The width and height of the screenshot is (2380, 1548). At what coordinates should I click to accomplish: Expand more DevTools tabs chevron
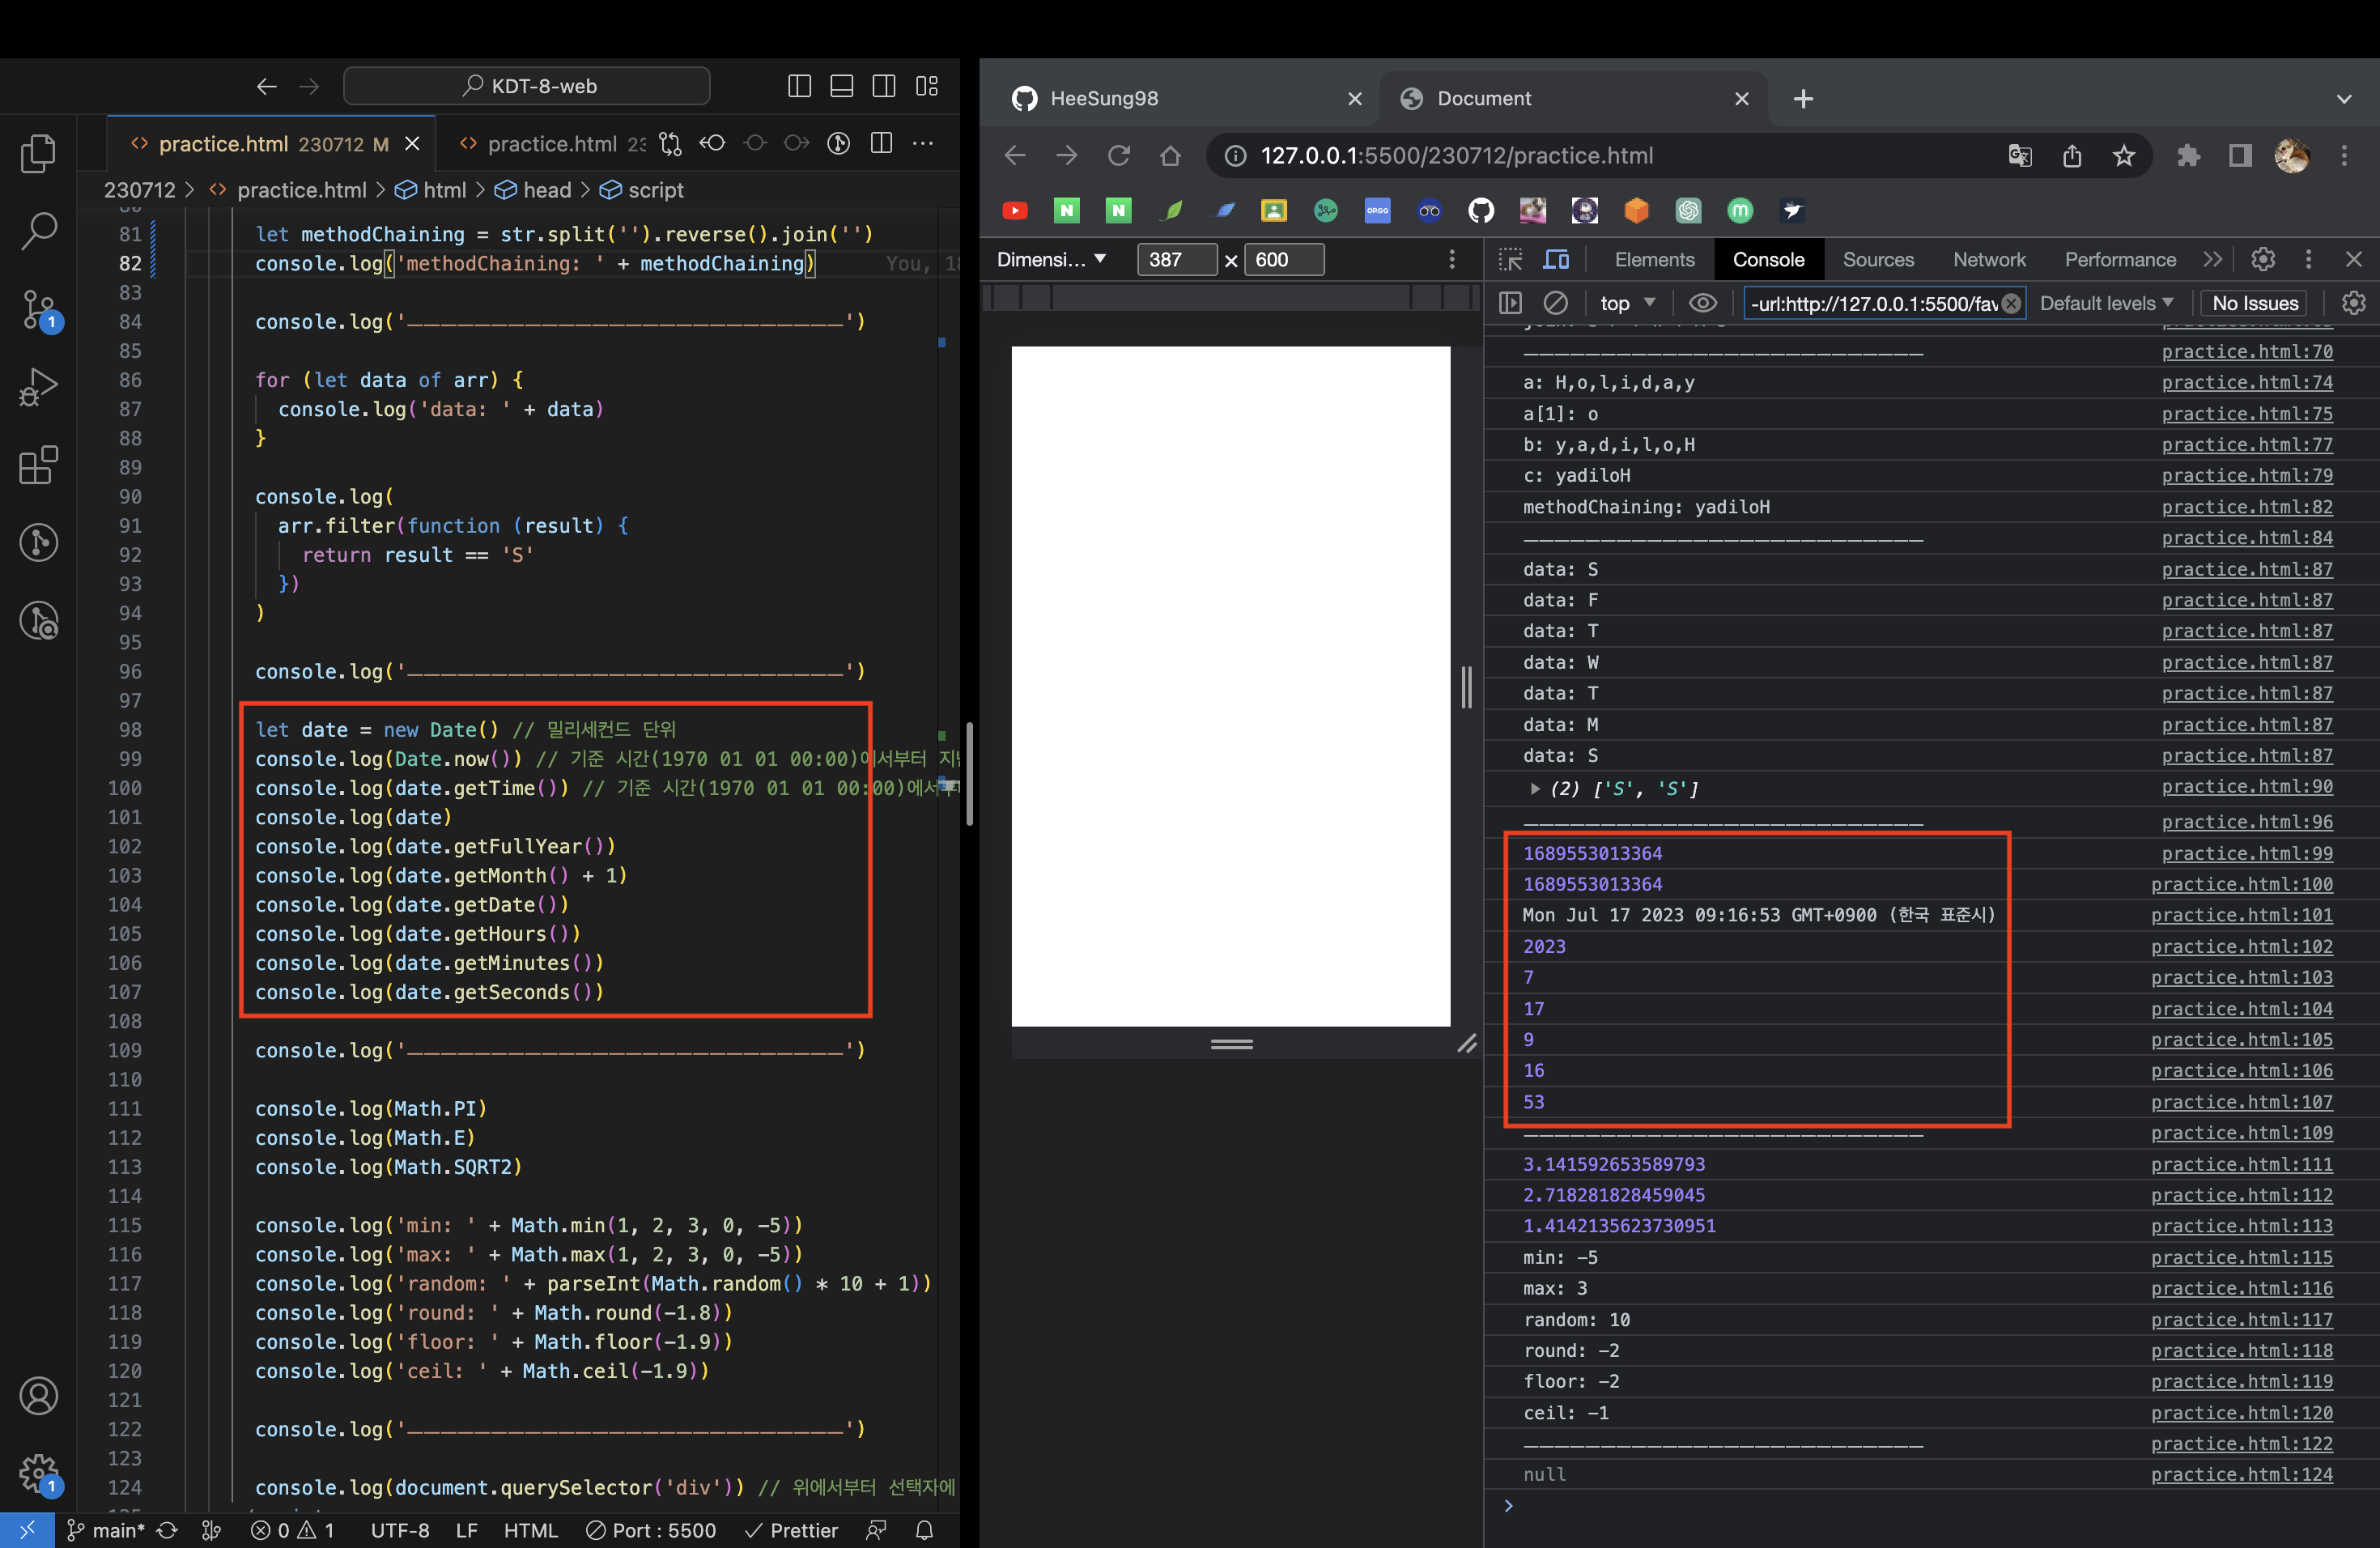(2212, 259)
